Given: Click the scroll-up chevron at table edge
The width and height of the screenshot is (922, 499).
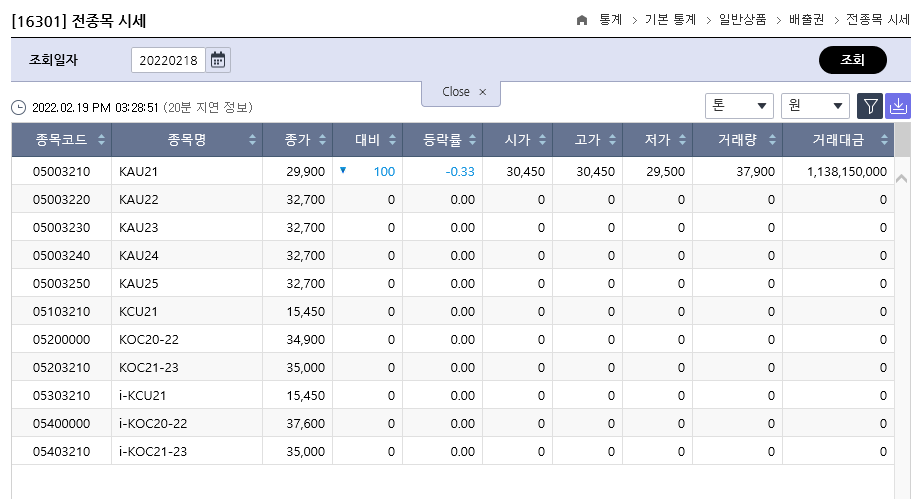Looking at the screenshot, I should pyautogui.click(x=901, y=179).
